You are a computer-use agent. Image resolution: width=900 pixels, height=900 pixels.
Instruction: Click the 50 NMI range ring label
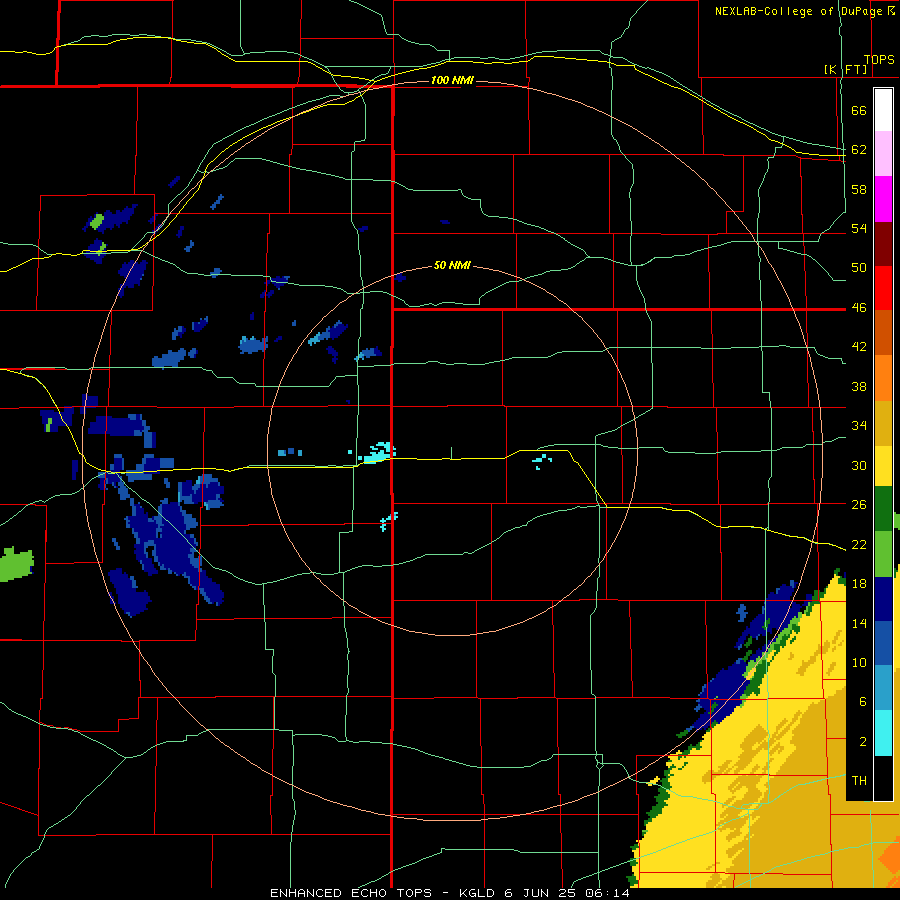coord(452,265)
